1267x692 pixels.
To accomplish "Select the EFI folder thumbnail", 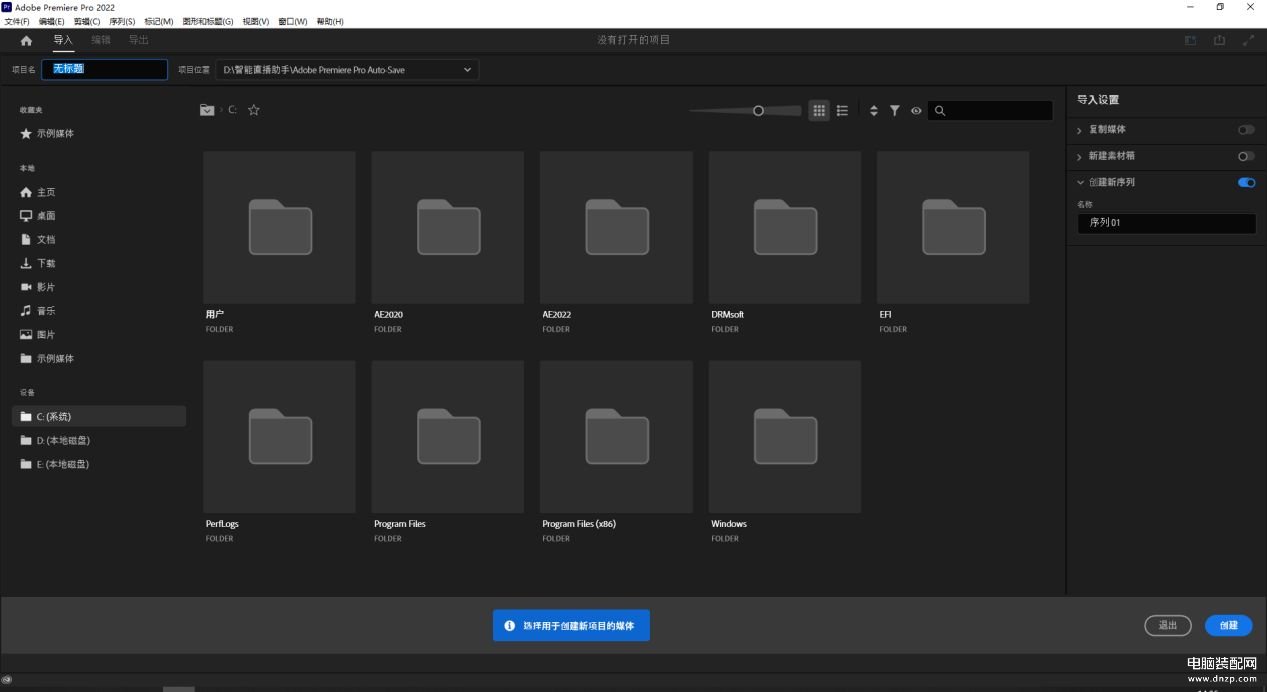I will point(953,227).
